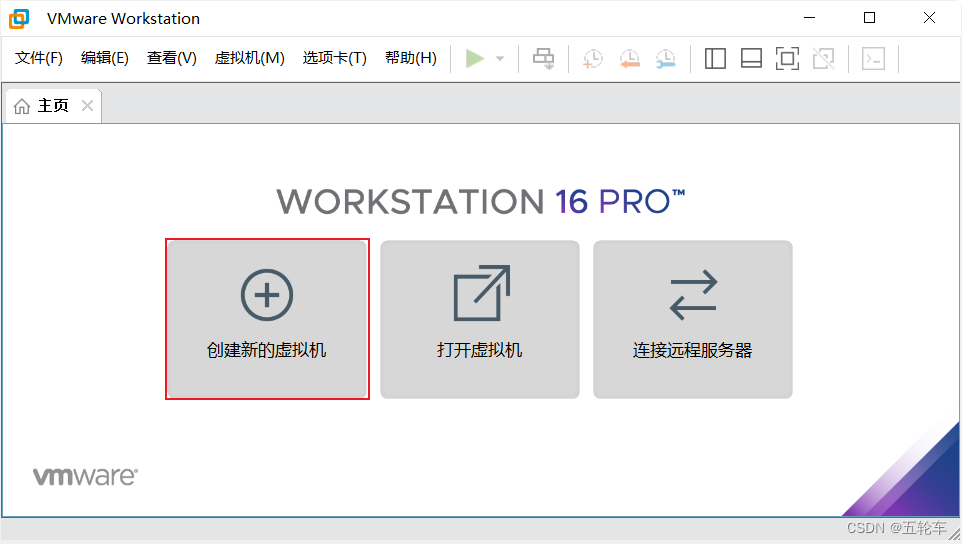962x544 pixels.
Task: Click the vmware logo at bottom left
Action: (x=85, y=477)
